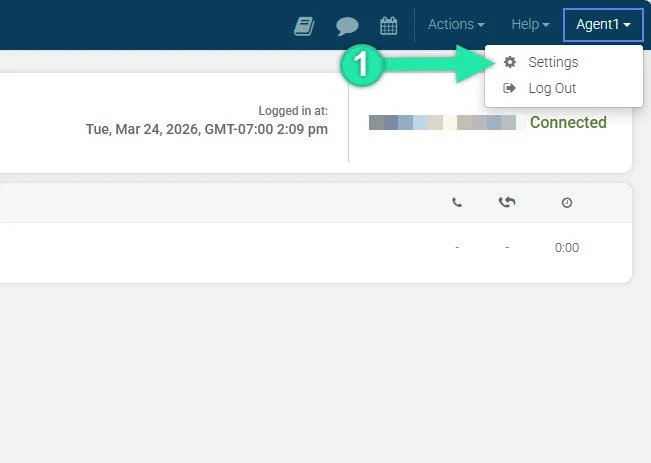Toggle the Agent1 user menu
The image size is (651, 463).
point(603,25)
